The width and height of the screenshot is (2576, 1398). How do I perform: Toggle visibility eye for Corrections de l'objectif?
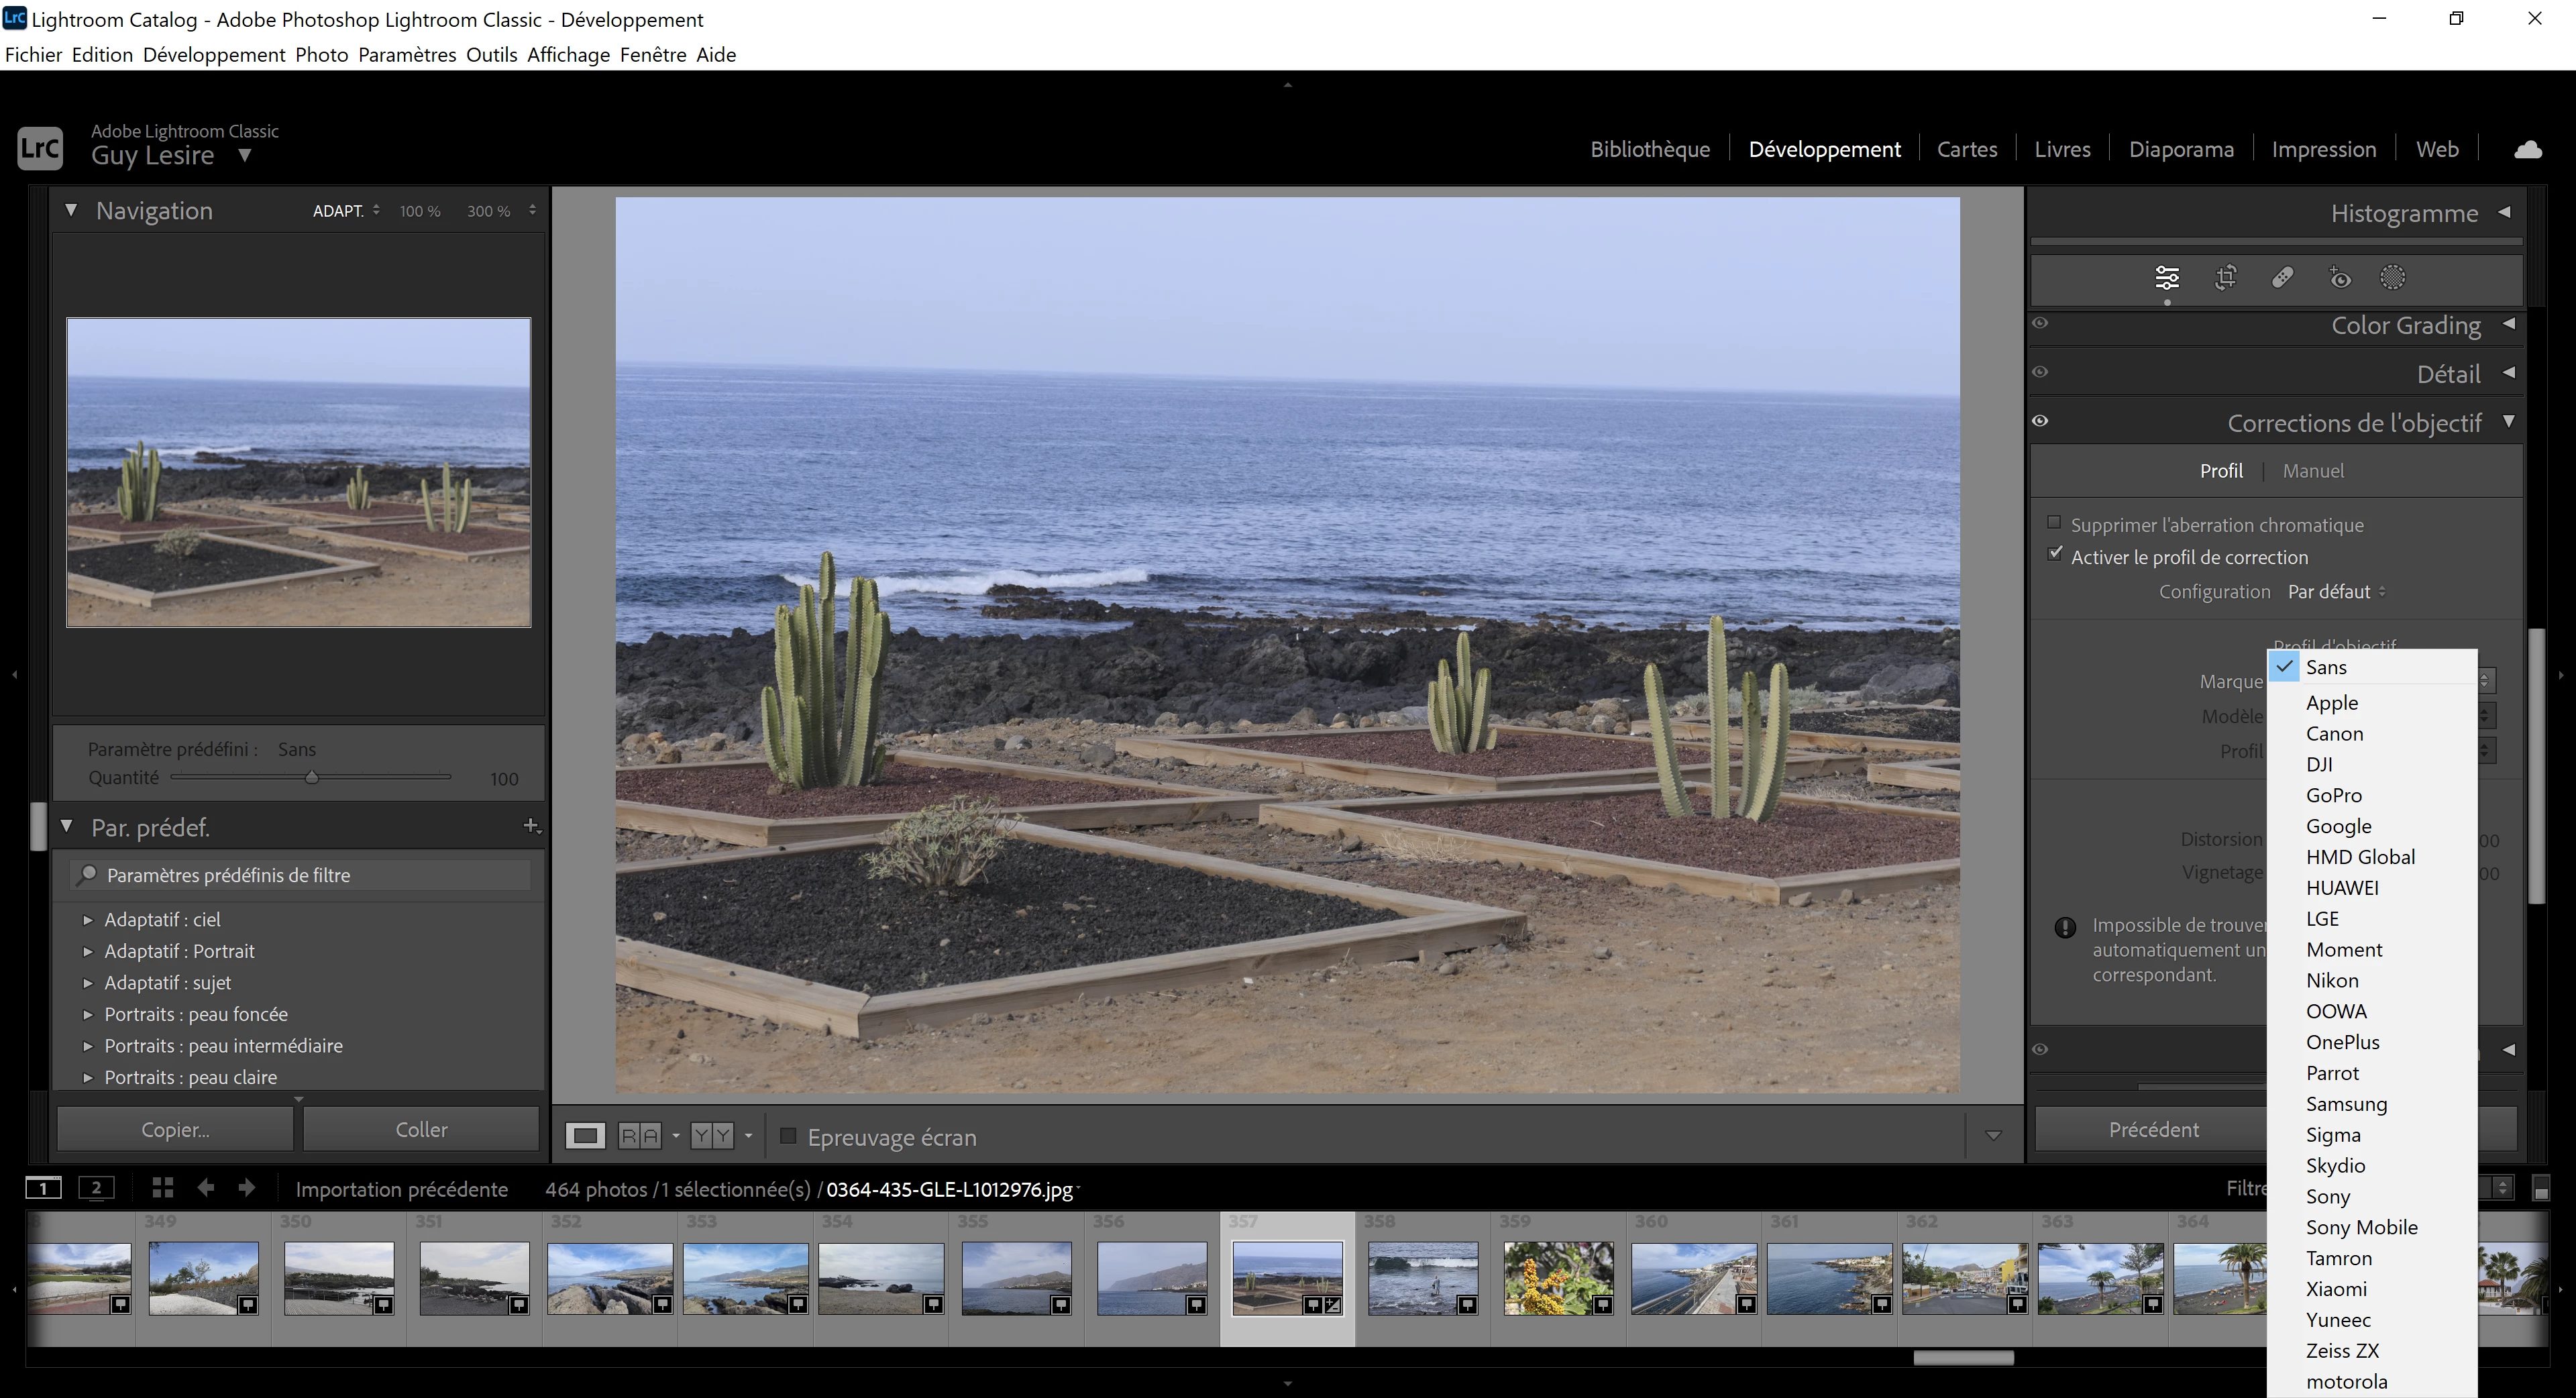point(2040,421)
